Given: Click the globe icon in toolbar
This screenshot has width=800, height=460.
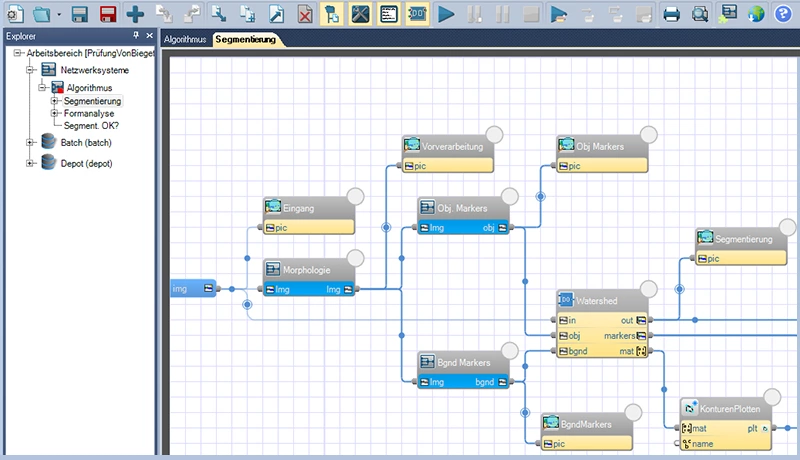Looking at the screenshot, I should (x=756, y=14).
